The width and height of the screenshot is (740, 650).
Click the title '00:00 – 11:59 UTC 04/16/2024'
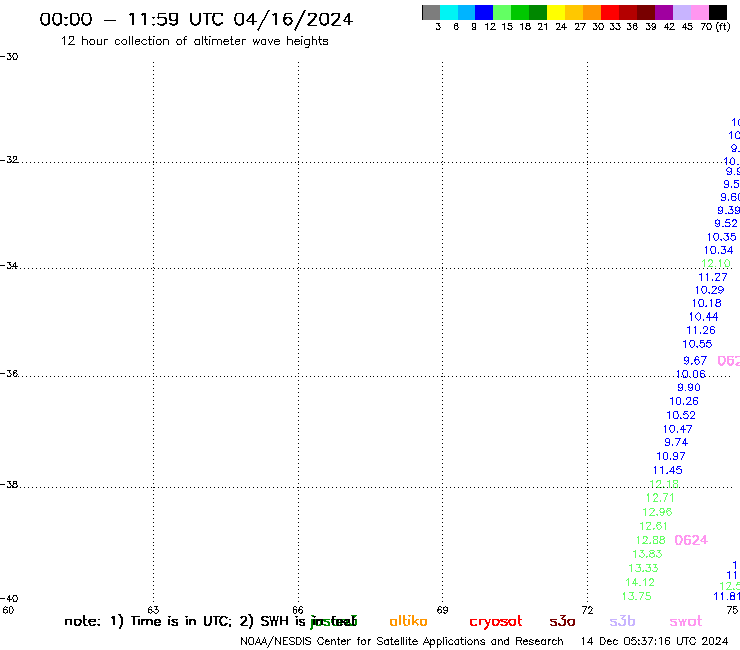pos(196,20)
